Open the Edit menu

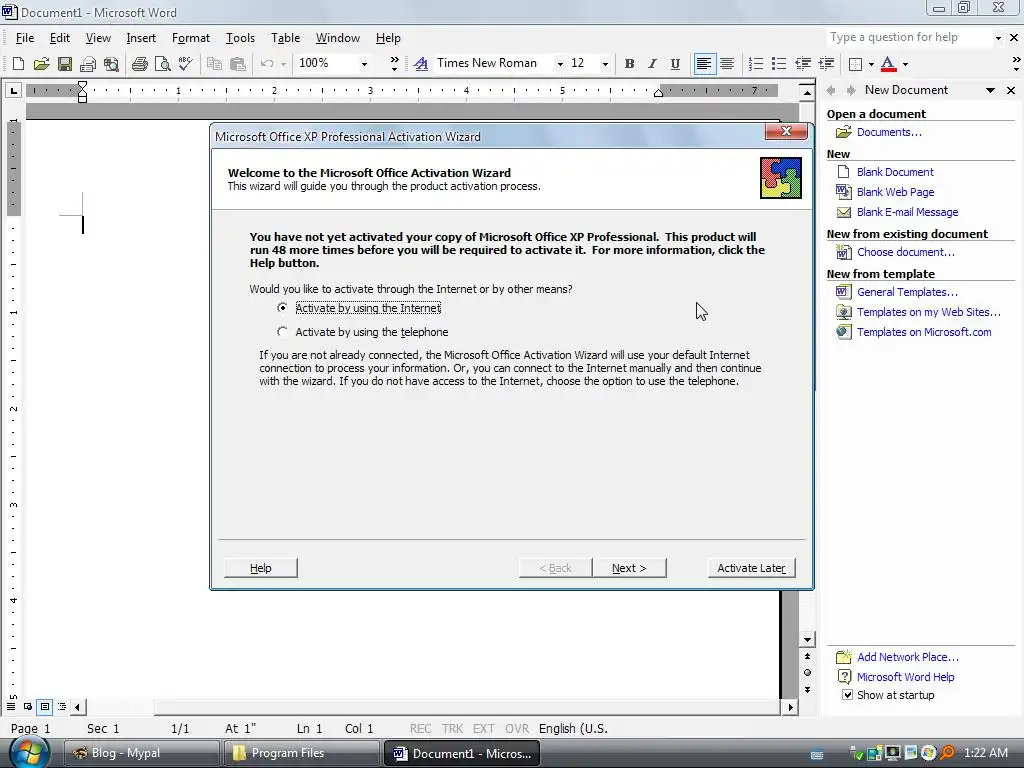tap(59, 38)
